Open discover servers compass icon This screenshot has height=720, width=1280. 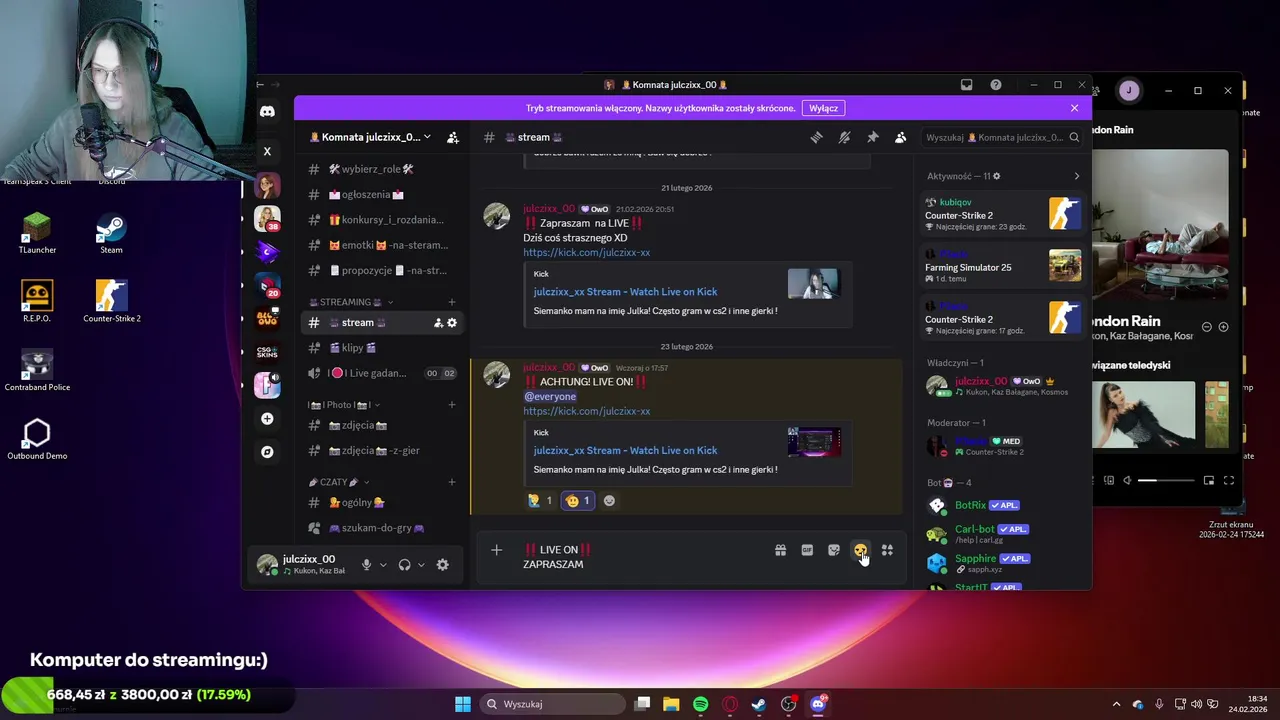(267, 452)
